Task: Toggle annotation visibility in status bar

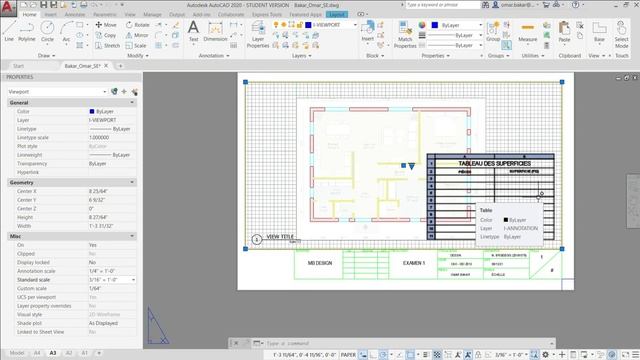Action: (458, 355)
